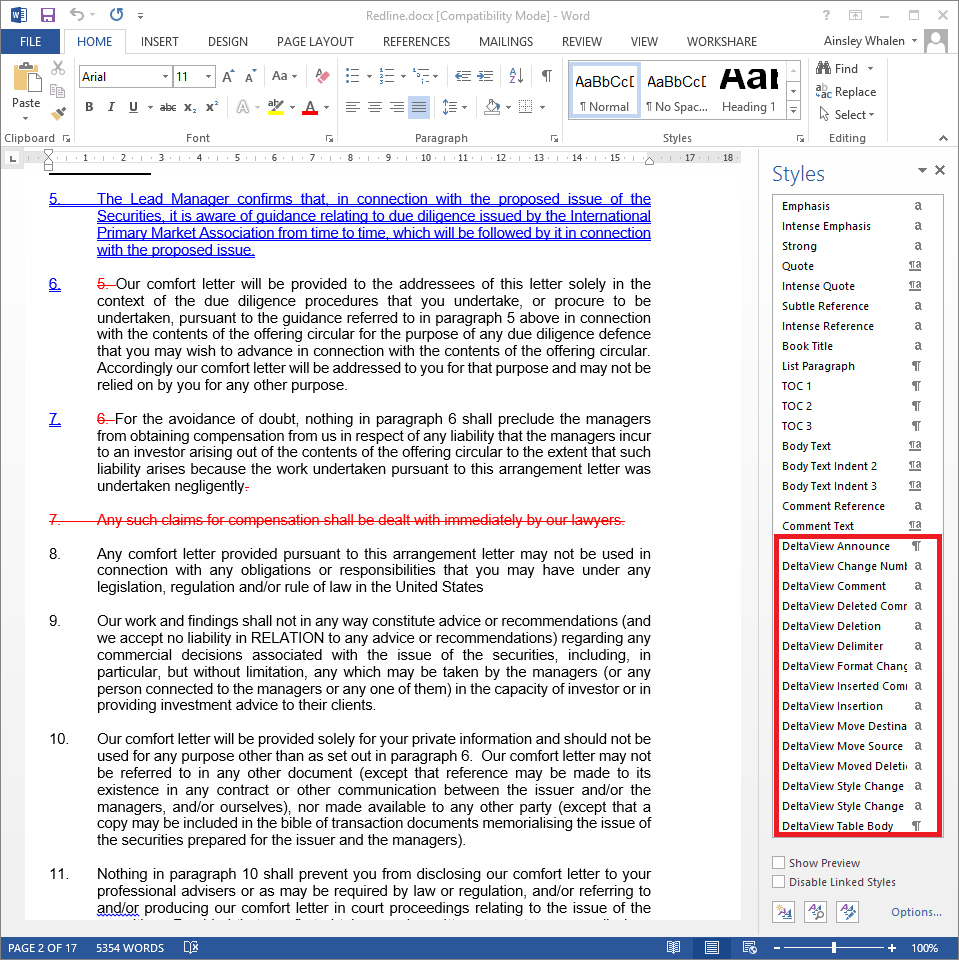This screenshot has width=959, height=960.
Task: Decrease the paragraph indent
Action: [463, 76]
